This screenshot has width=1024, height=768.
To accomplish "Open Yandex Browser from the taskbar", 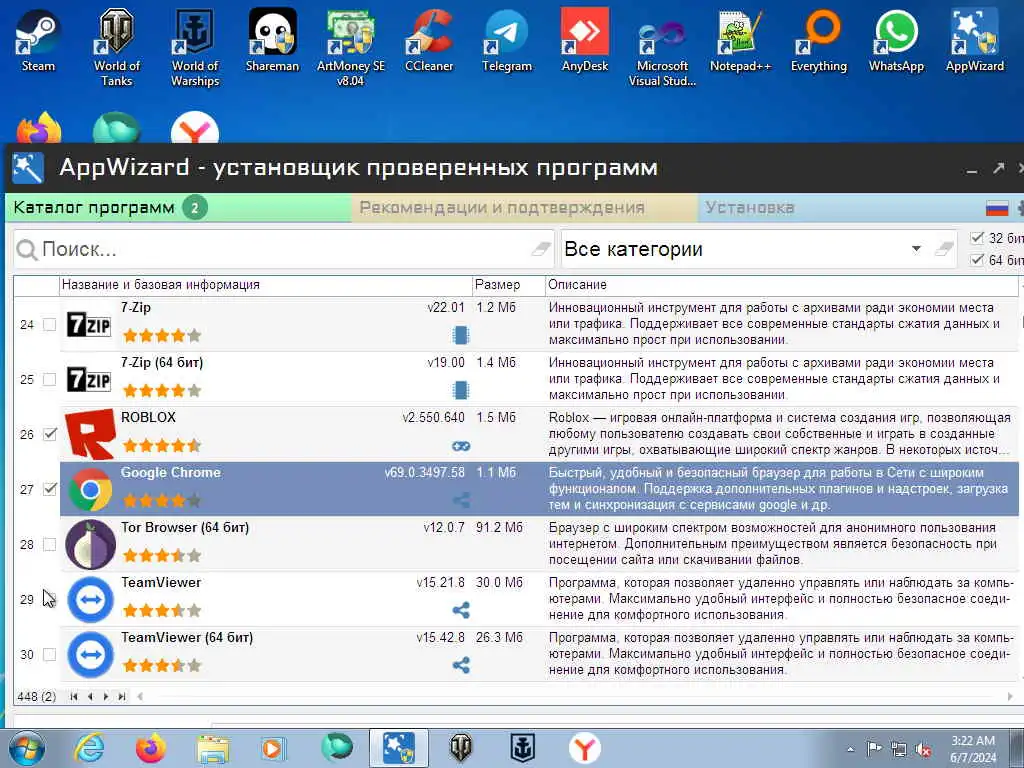I will tap(584, 748).
